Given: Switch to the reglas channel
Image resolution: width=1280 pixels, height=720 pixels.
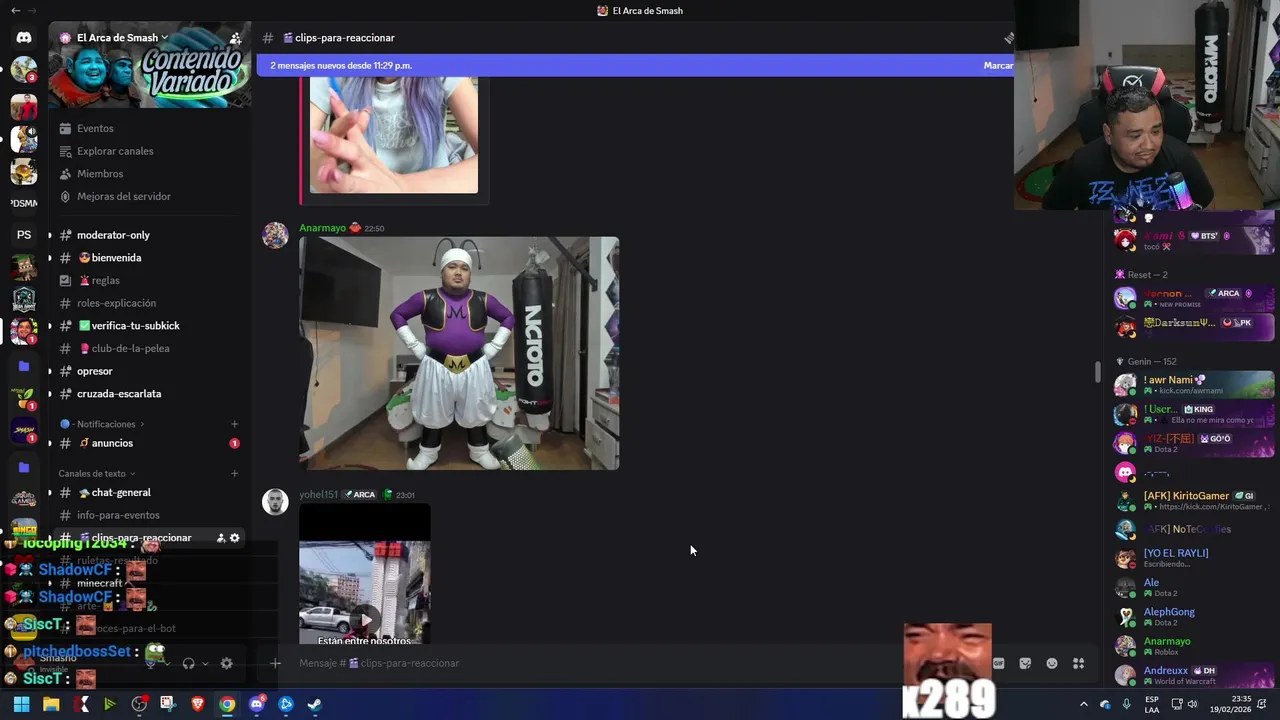Looking at the screenshot, I should pos(150,281).
